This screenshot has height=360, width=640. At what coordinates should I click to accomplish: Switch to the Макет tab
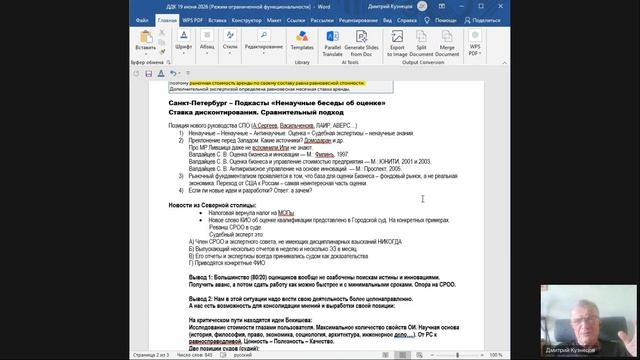tap(274, 20)
